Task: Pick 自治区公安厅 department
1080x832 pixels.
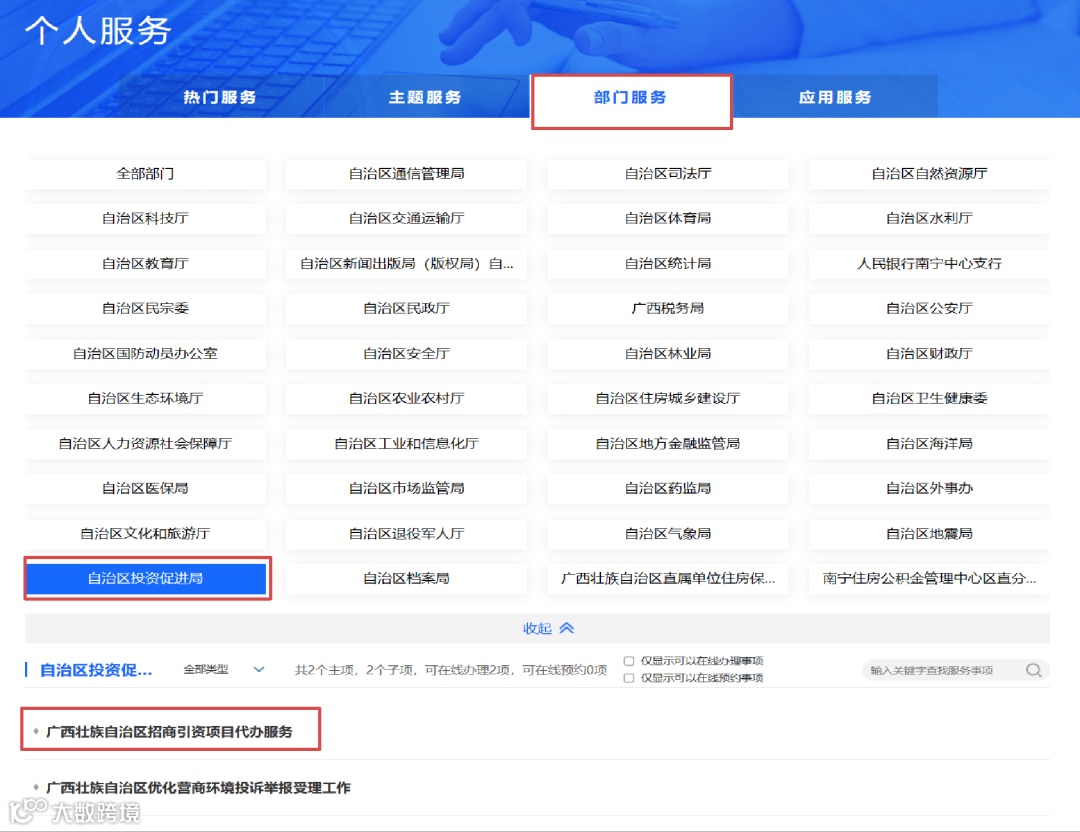Action: point(929,309)
